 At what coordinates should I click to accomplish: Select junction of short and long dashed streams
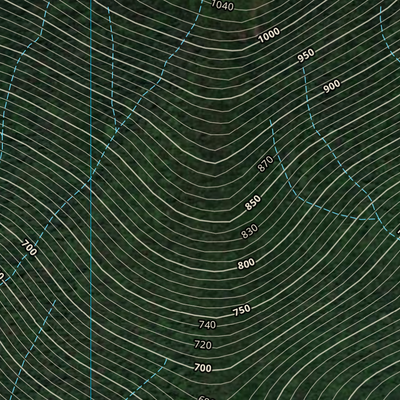[x=116, y=131]
